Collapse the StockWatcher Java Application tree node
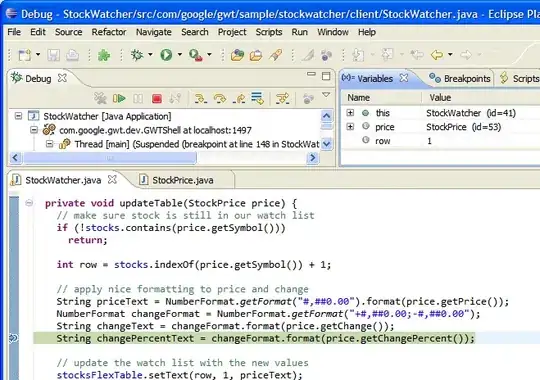This screenshot has width=540, height=380. point(18,116)
